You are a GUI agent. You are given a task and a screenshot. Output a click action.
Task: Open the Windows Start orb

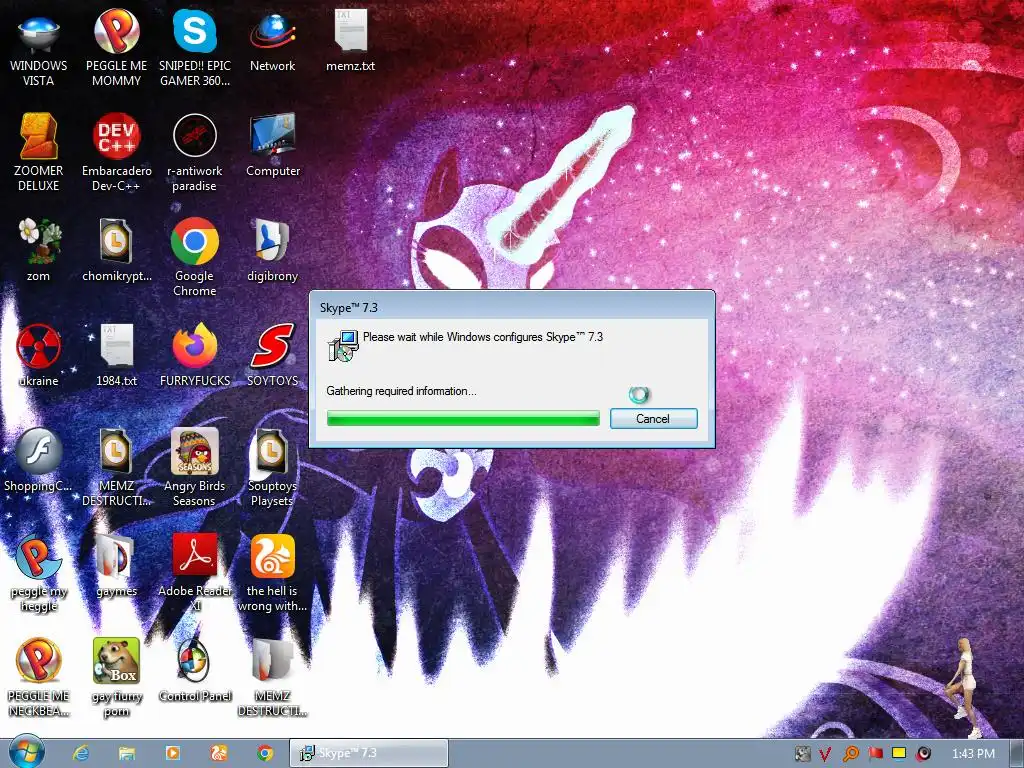point(26,752)
